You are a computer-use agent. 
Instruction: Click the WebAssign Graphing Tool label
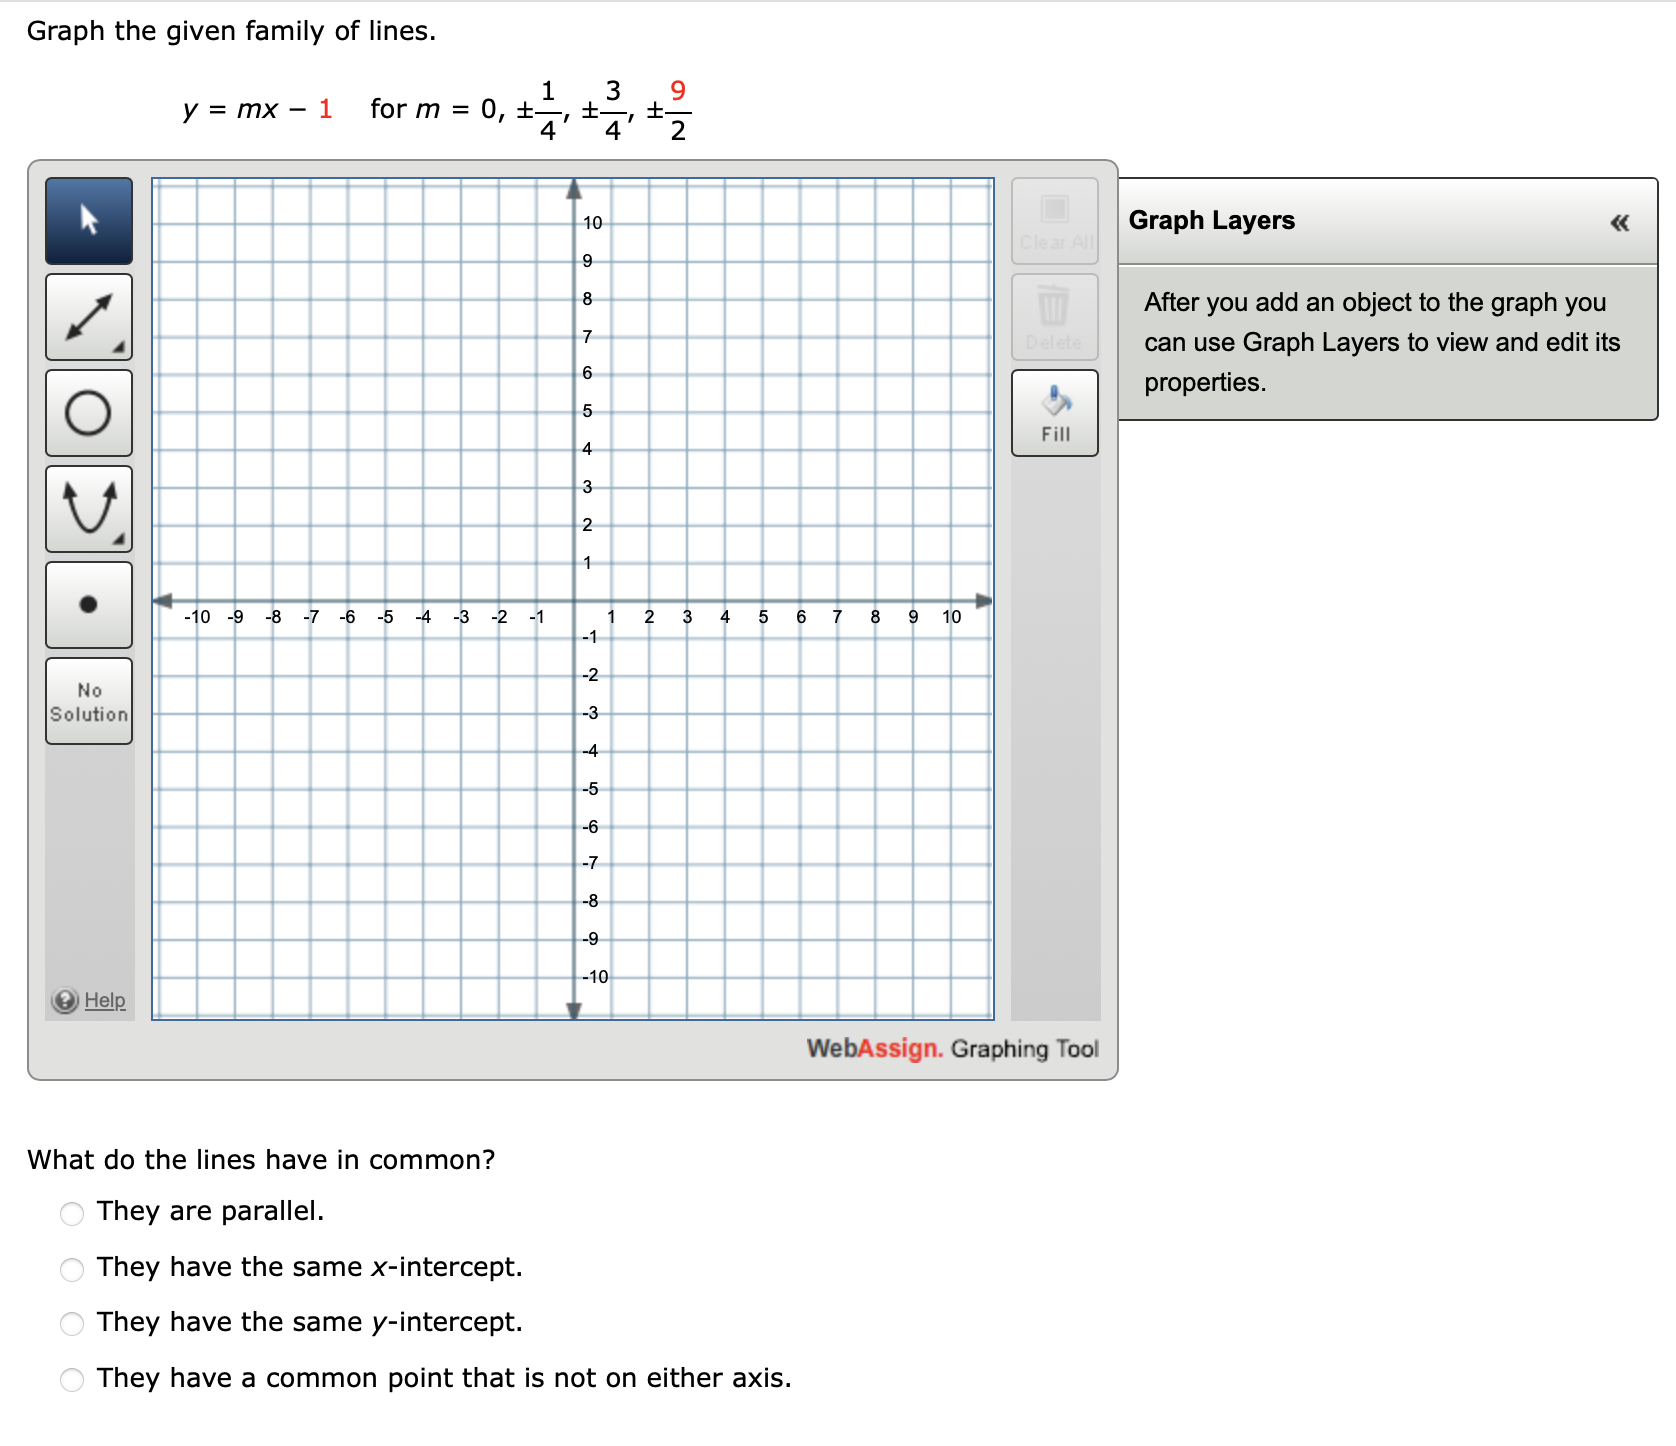tap(952, 1049)
